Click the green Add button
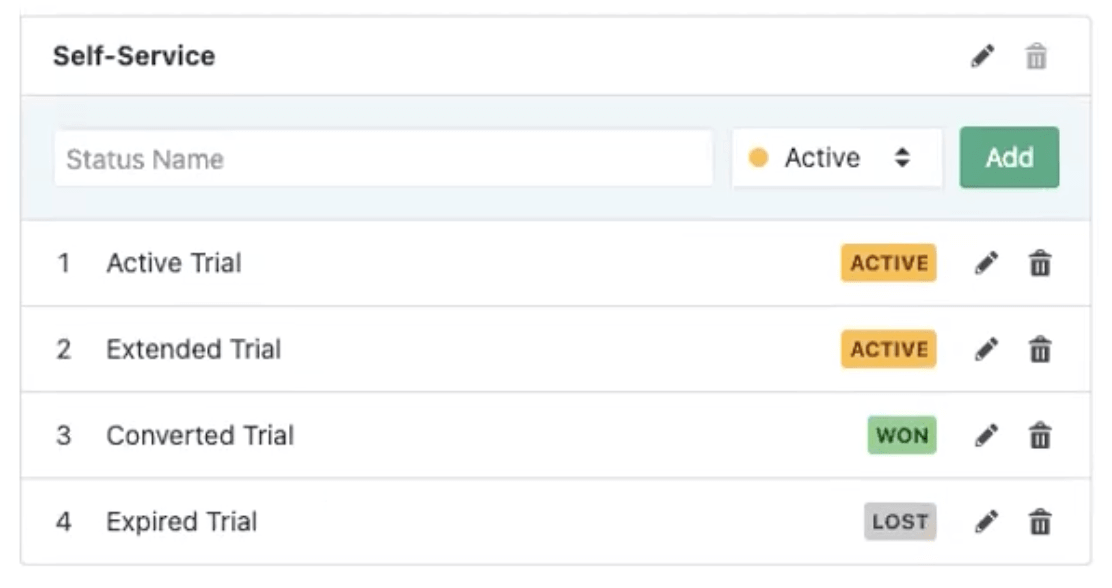The width and height of the screenshot is (1112, 588). [x=1009, y=158]
